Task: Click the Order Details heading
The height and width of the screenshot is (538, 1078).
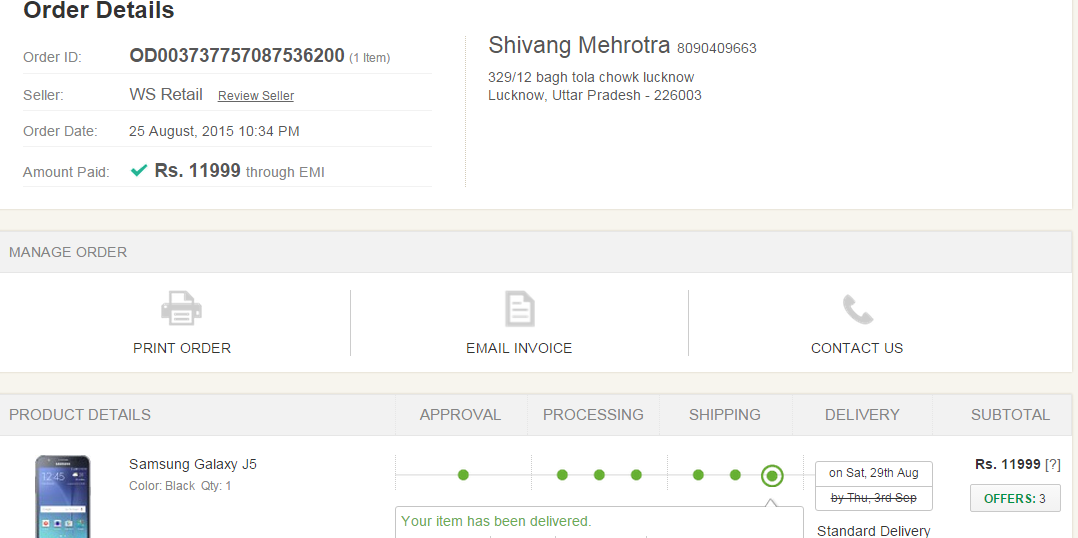Action: point(99,10)
